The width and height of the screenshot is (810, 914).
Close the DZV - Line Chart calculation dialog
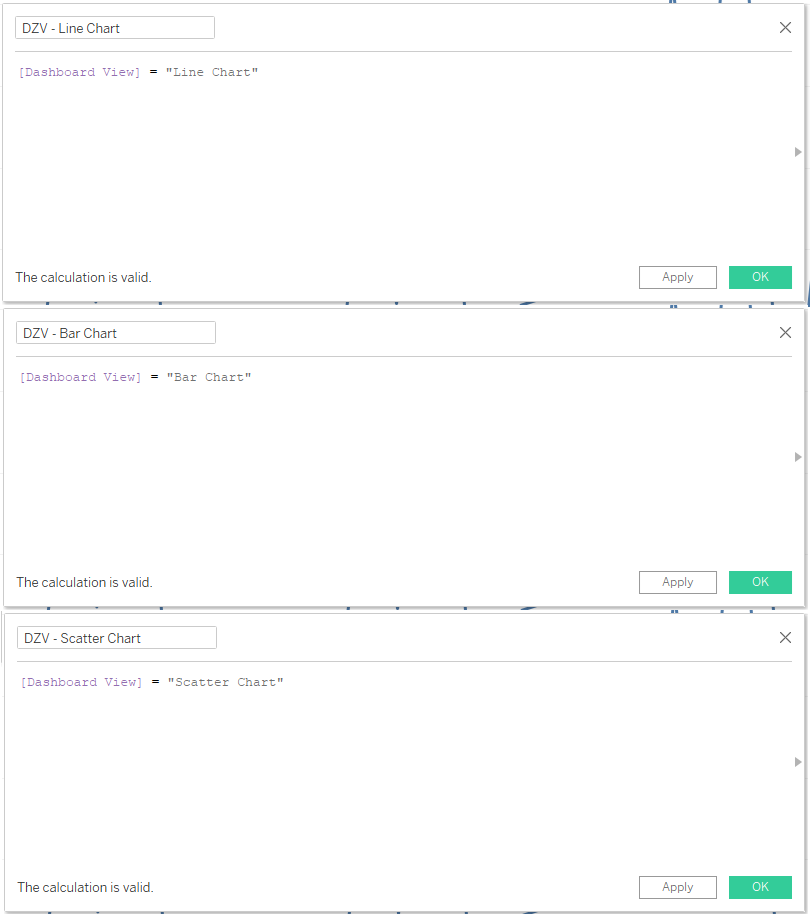(x=785, y=28)
